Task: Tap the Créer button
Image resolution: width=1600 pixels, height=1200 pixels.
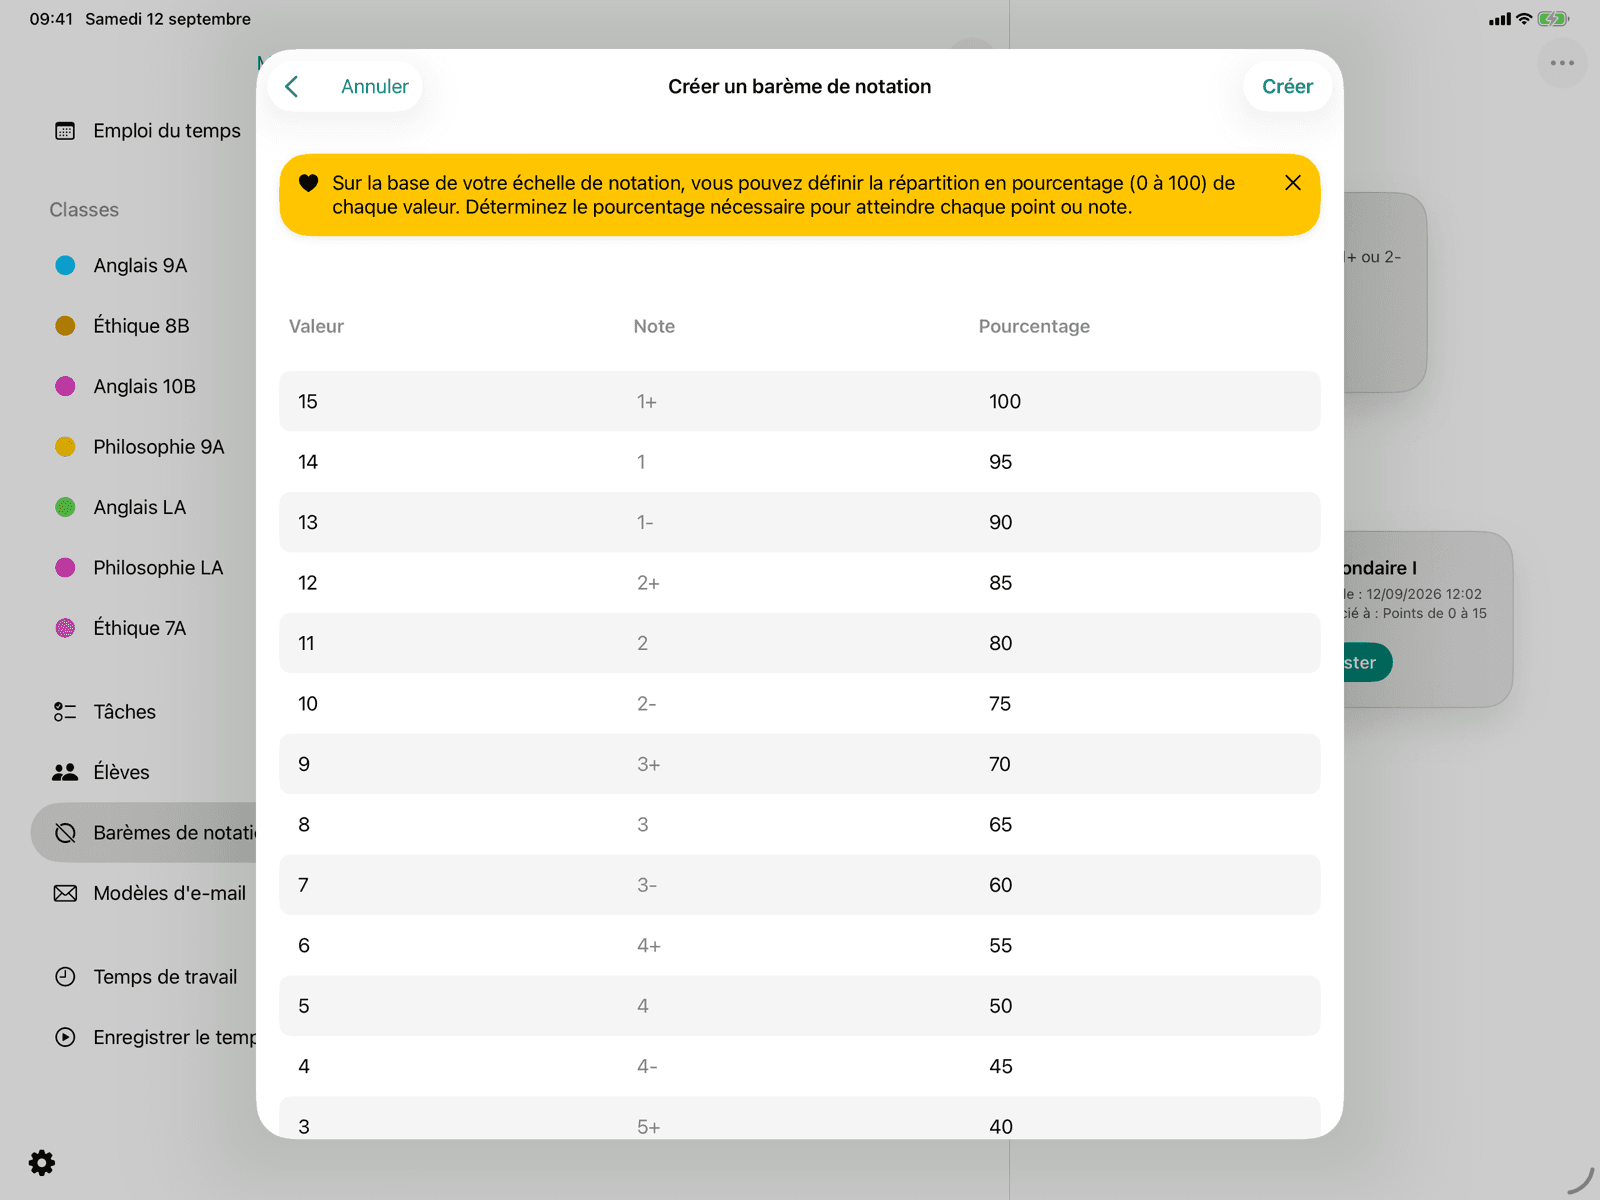Action: 1287,87
